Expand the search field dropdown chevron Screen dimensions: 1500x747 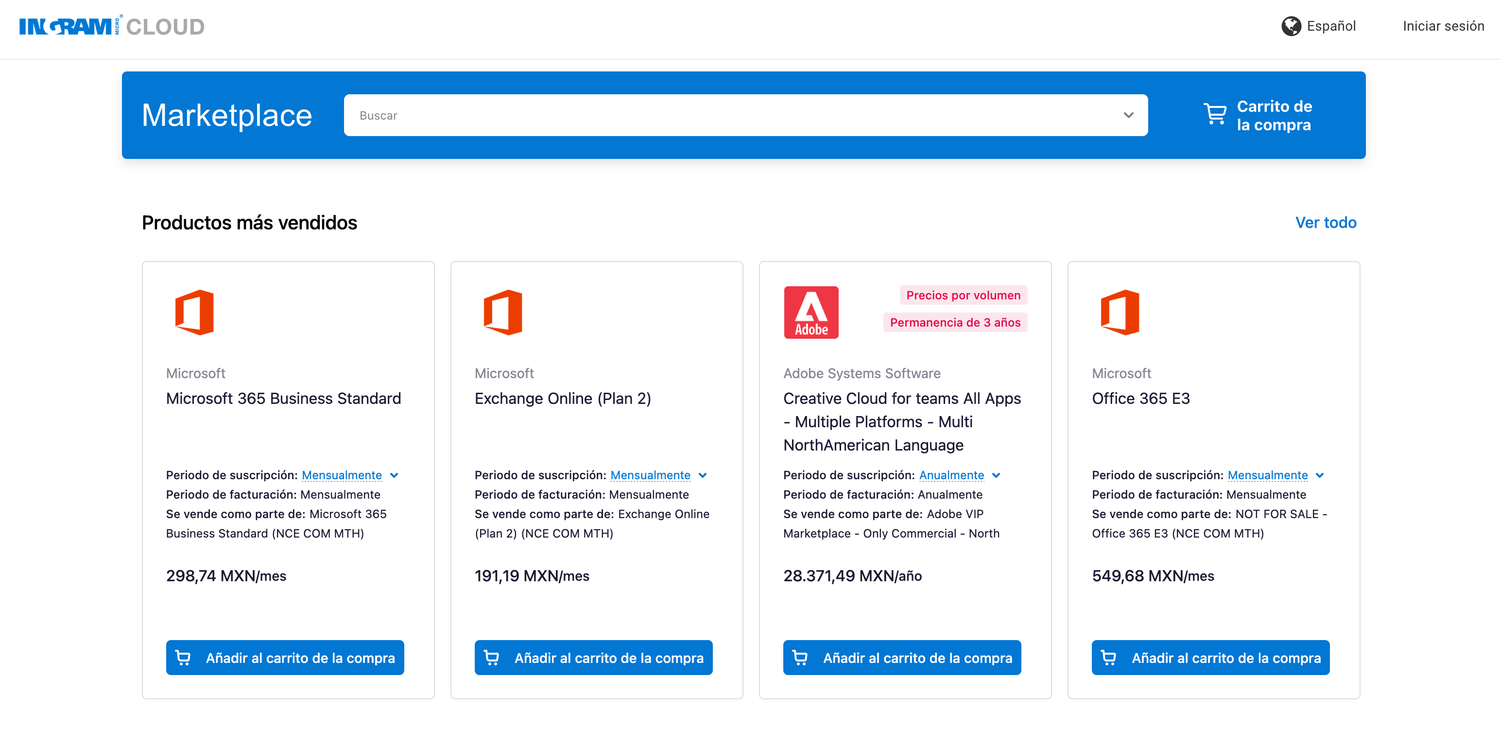1128,115
